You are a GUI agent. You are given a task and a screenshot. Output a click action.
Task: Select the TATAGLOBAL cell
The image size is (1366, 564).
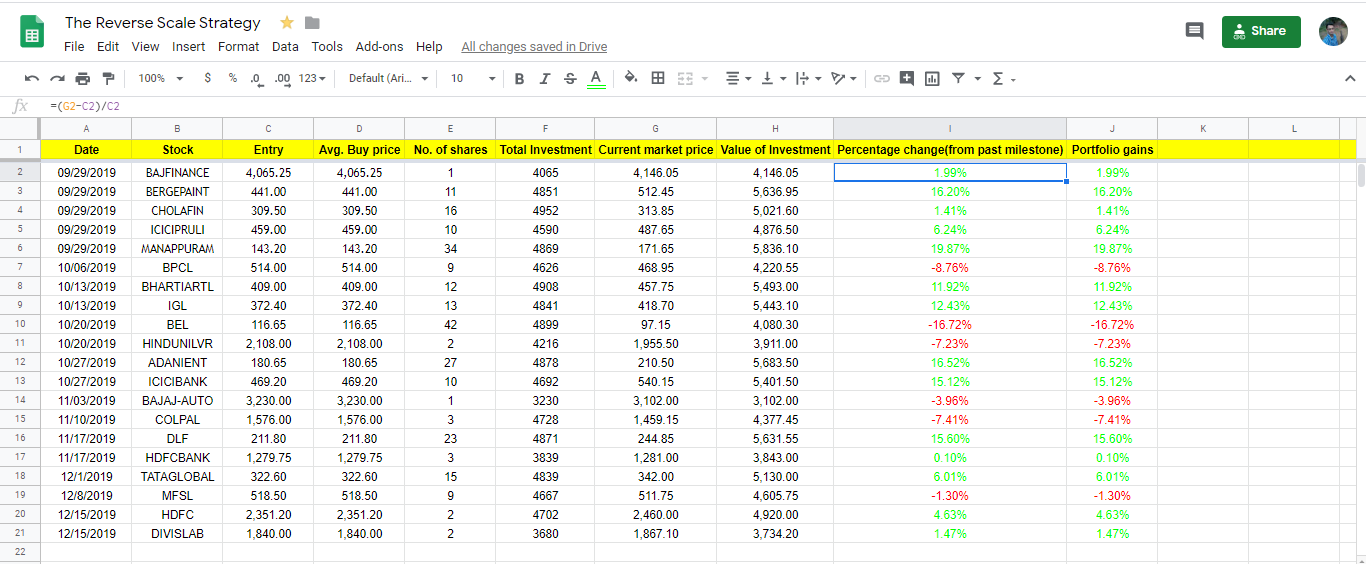click(x=177, y=477)
